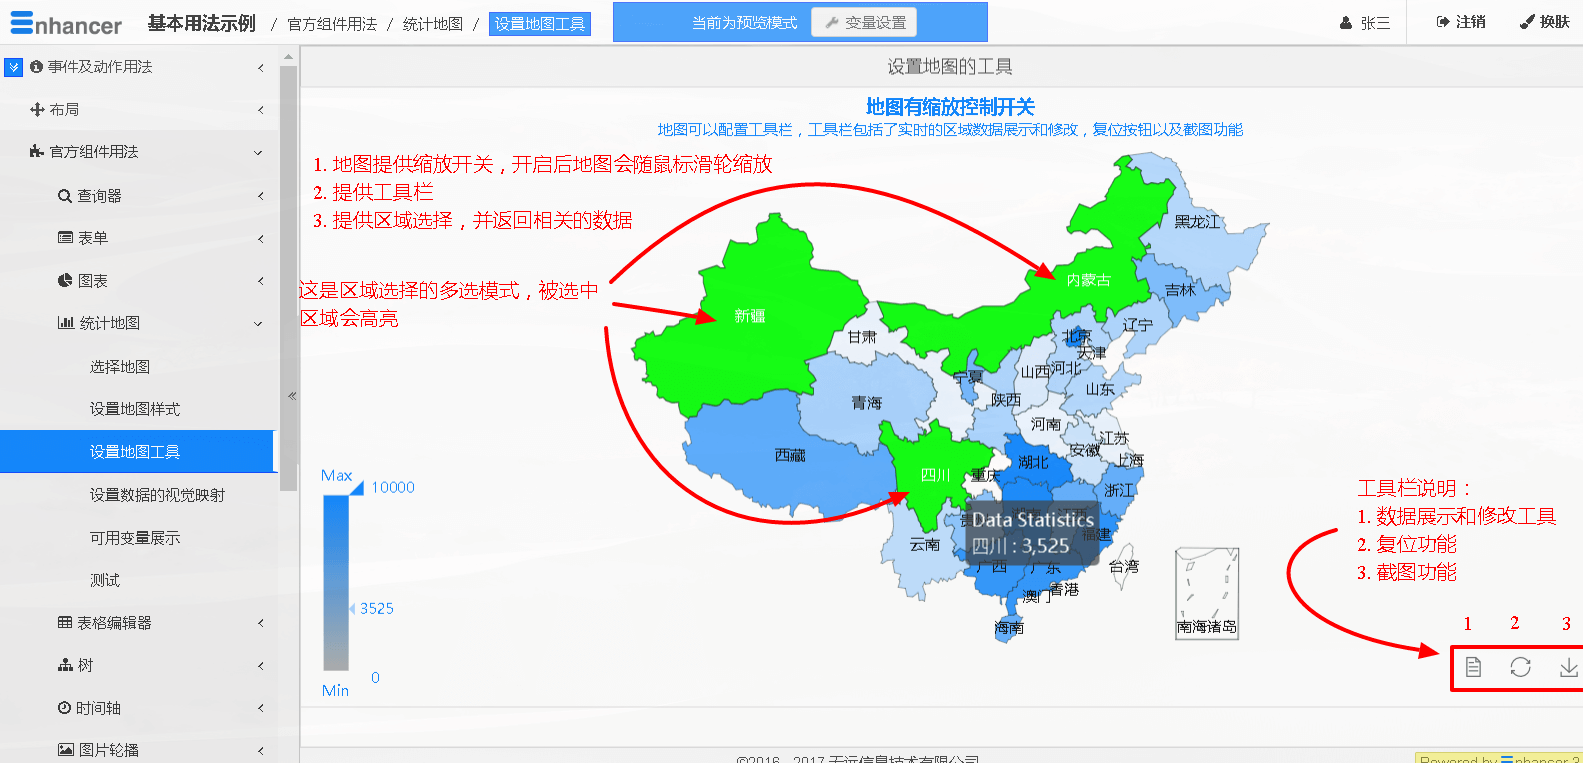This screenshot has width=1583, height=763.
Task: Click the 统计地图 breadcrumb link
Action: [432, 24]
